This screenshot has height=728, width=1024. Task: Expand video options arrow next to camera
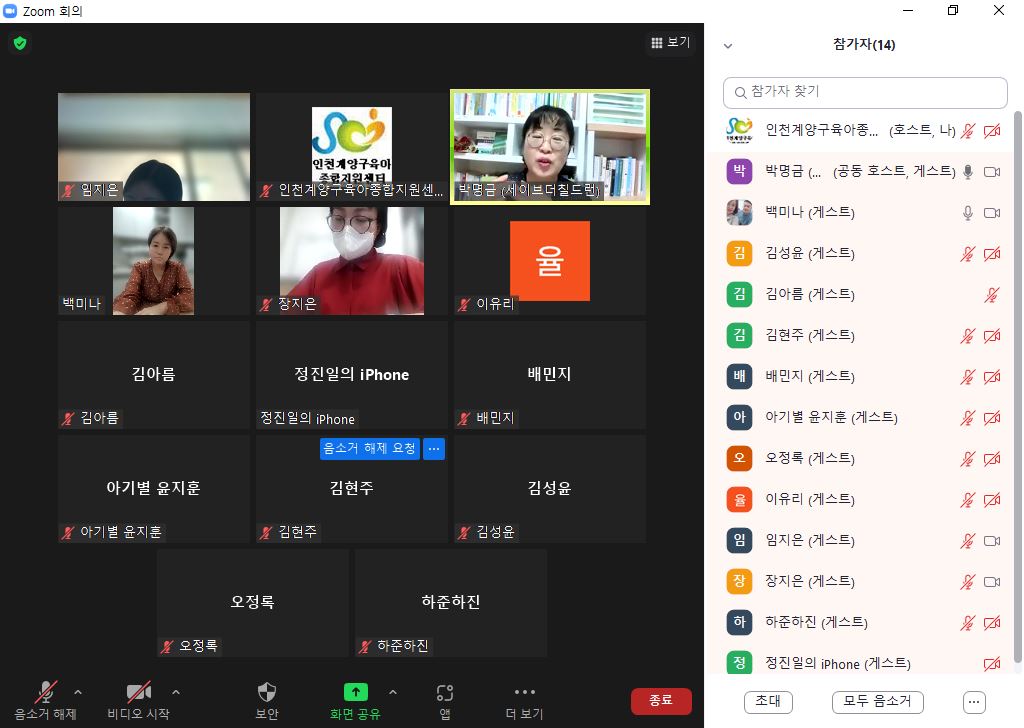pos(176,692)
